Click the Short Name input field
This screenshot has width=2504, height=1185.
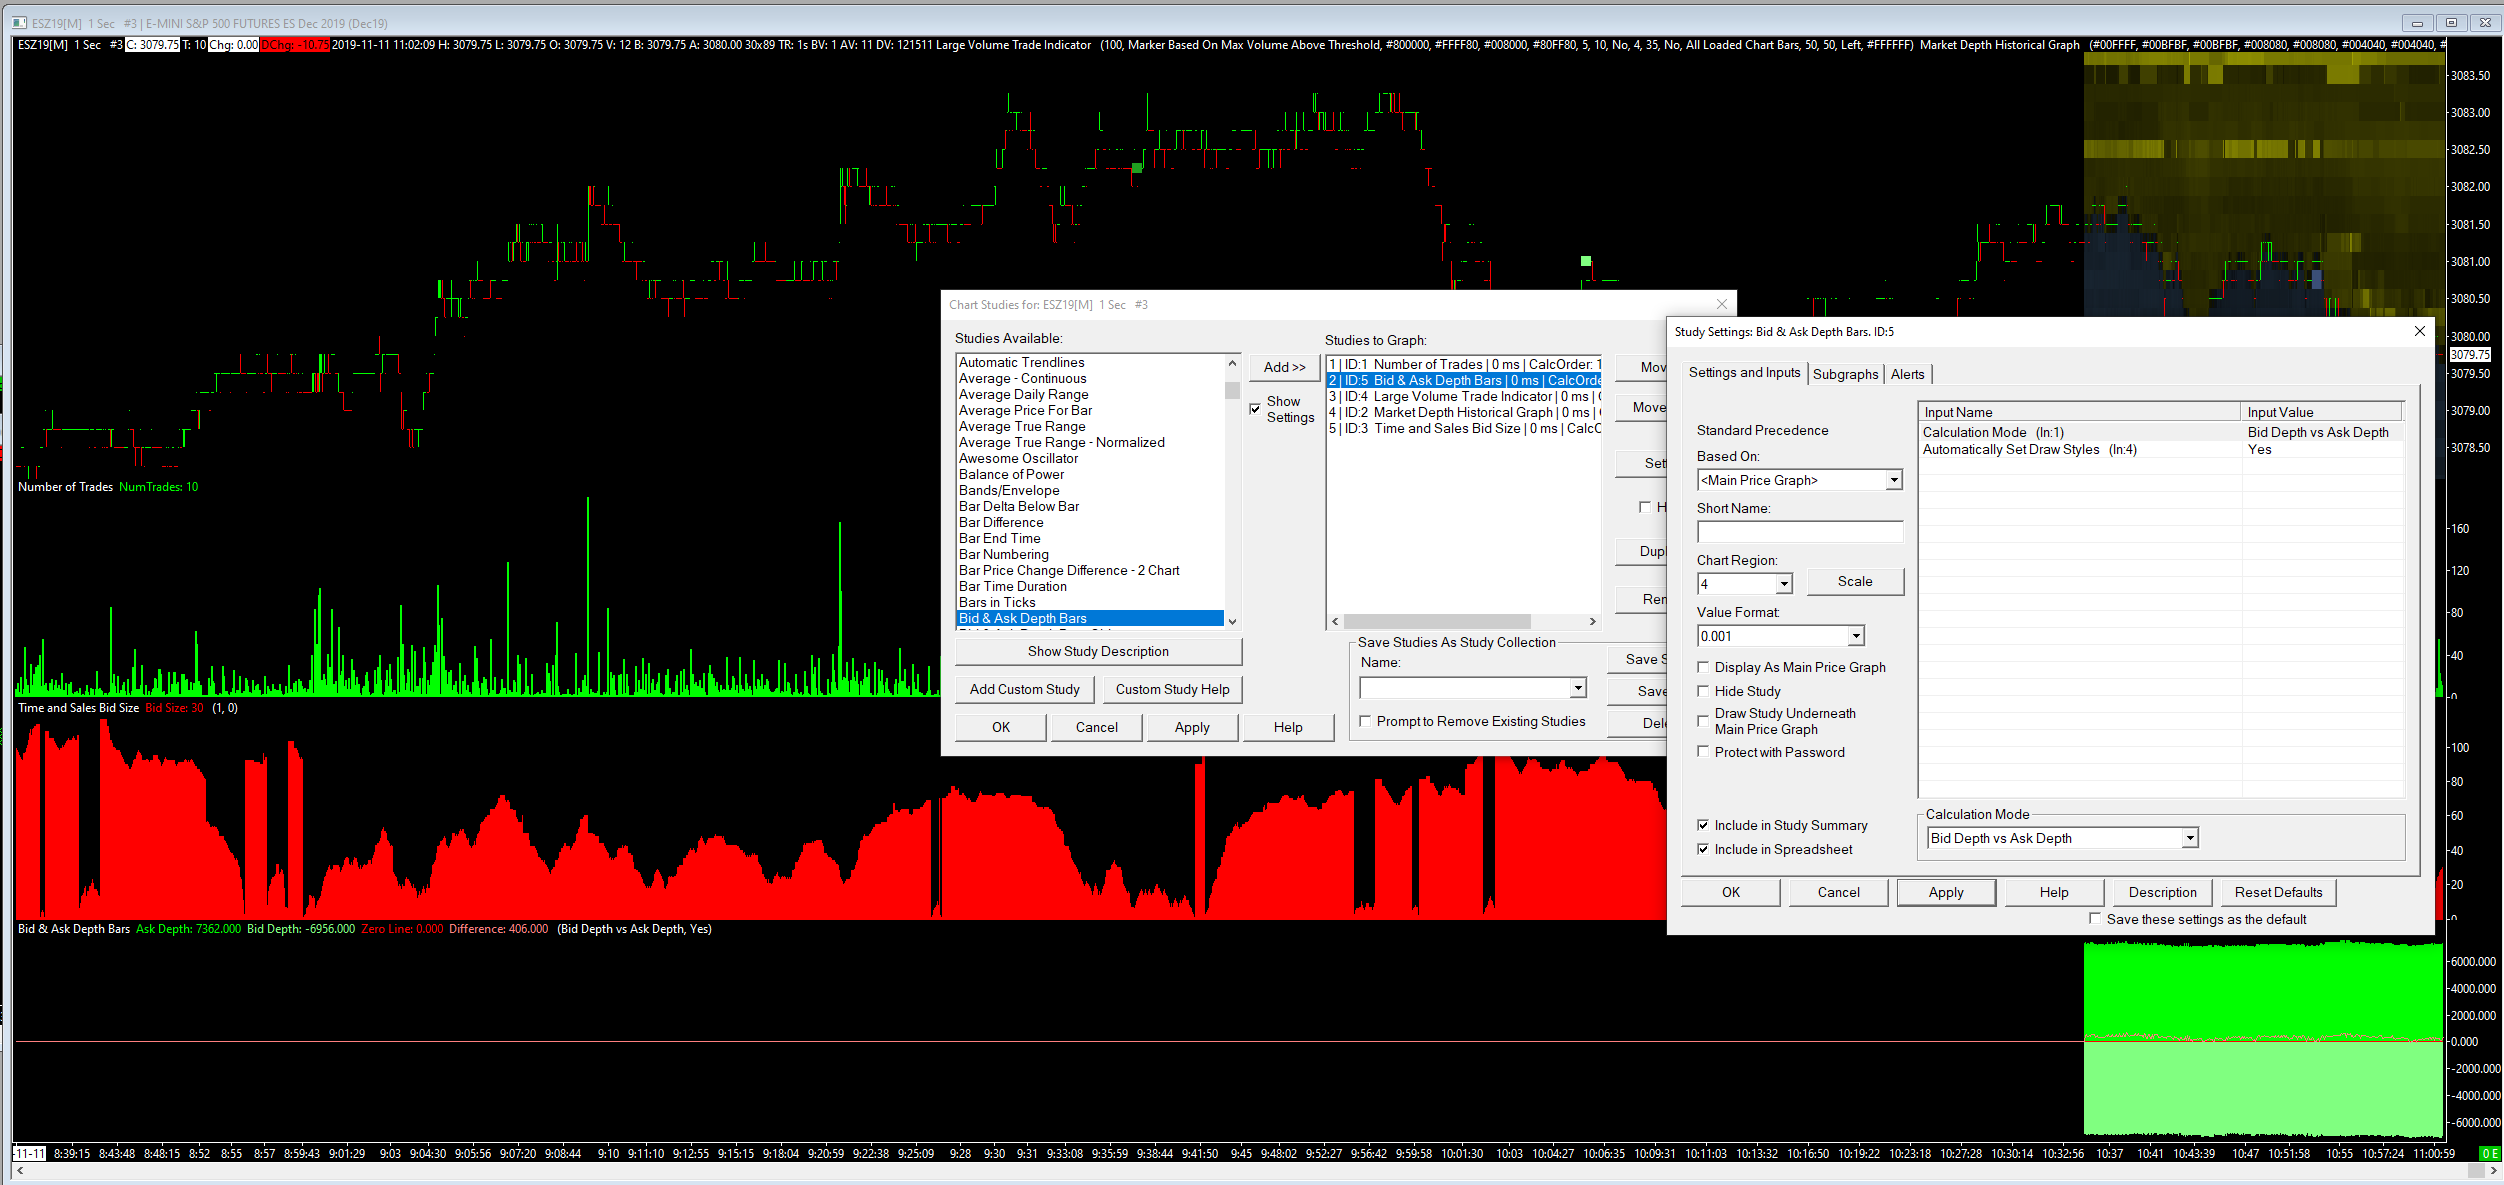tap(1799, 532)
